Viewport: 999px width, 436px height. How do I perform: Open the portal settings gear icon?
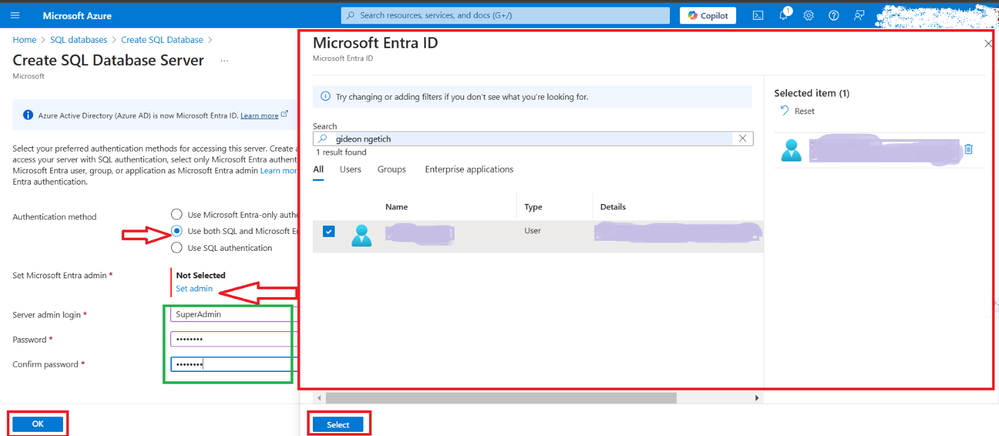[809, 15]
